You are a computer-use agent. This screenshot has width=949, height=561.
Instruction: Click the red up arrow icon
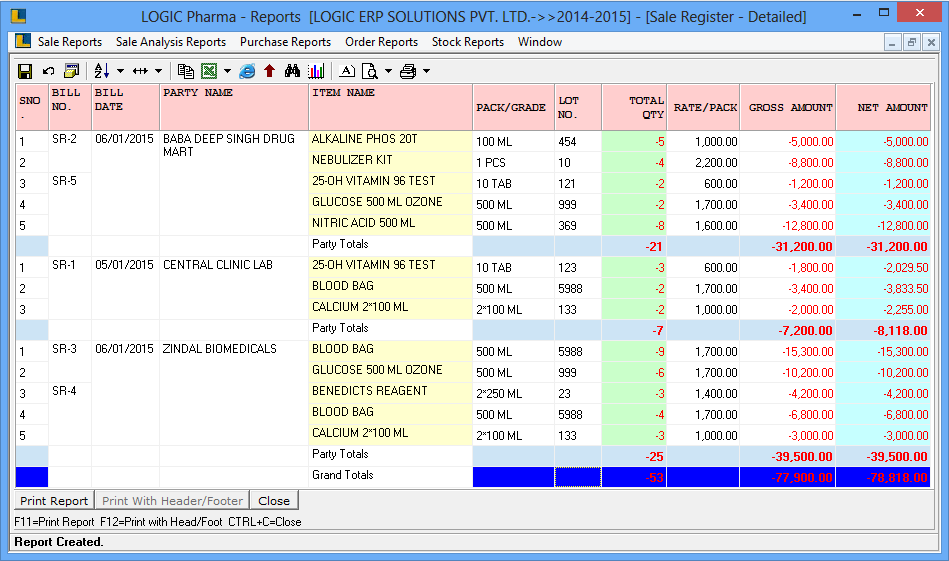click(269, 71)
